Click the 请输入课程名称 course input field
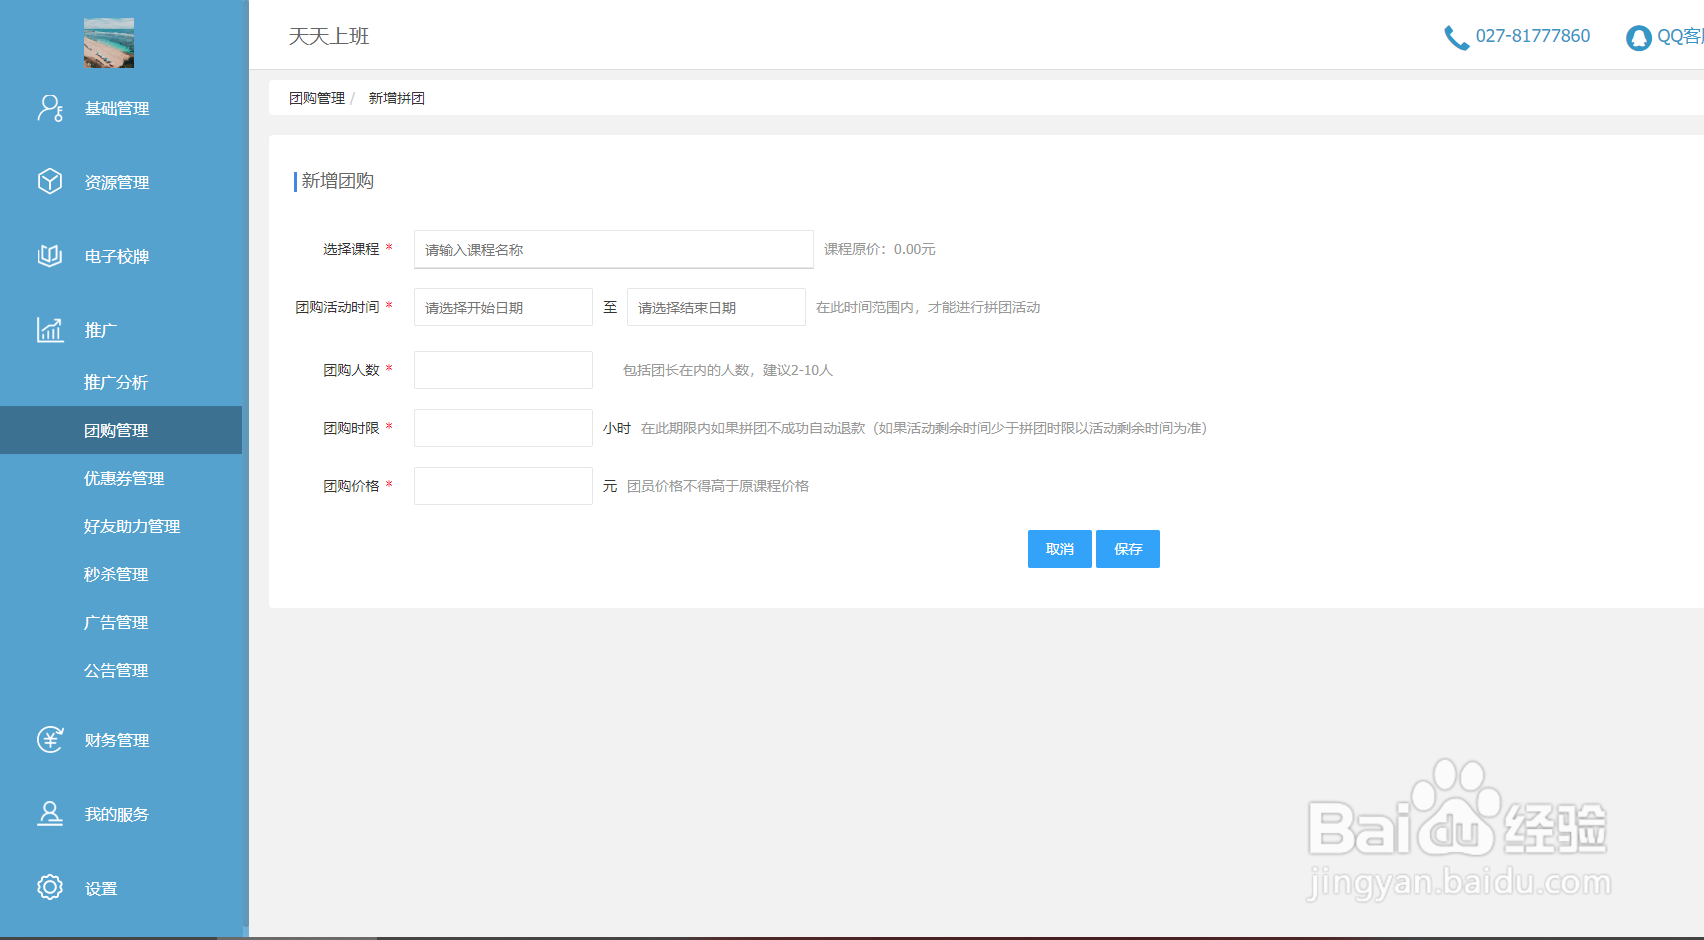The width and height of the screenshot is (1704, 940). (x=613, y=249)
